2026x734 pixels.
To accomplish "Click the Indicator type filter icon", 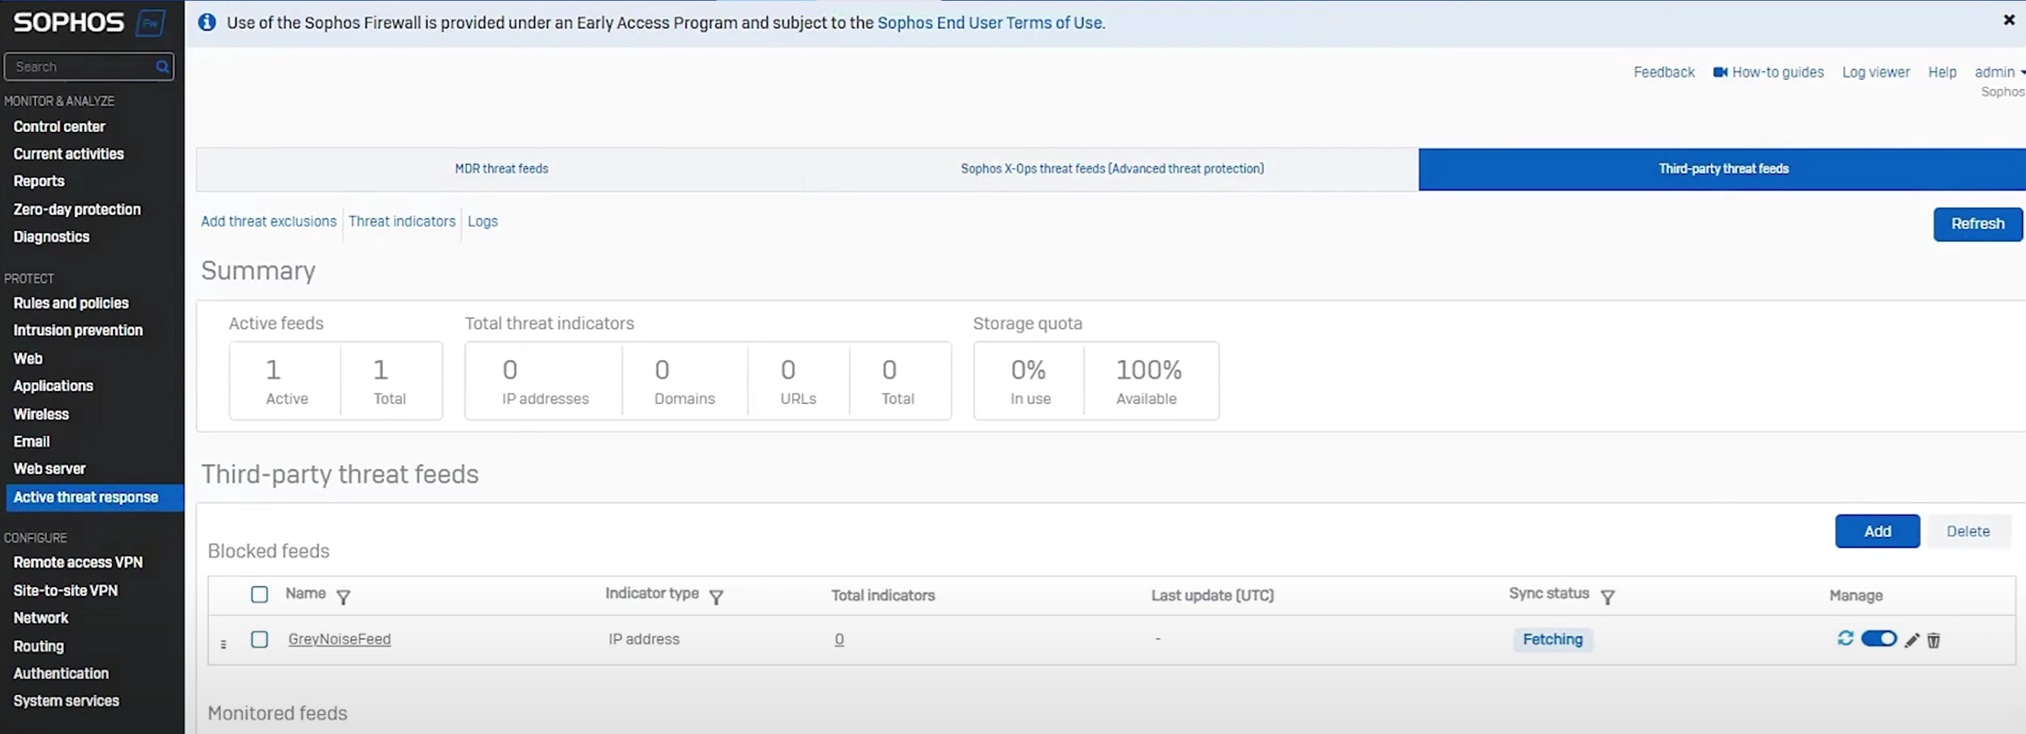I will click(x=716, y=597).
